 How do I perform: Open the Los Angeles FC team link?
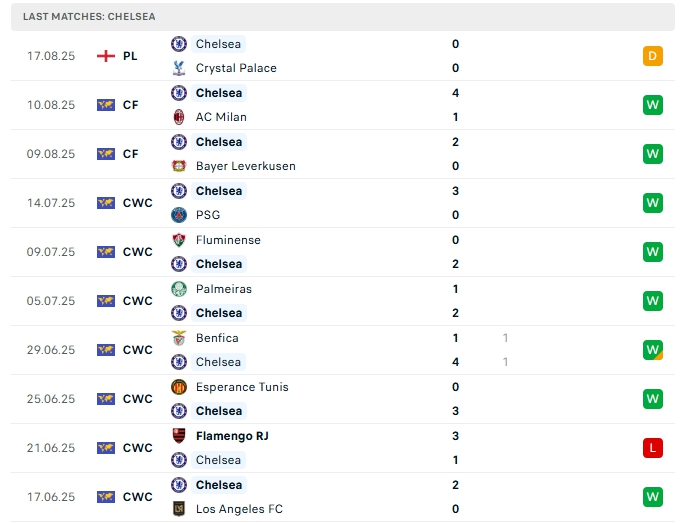click(x=239, y=509)
